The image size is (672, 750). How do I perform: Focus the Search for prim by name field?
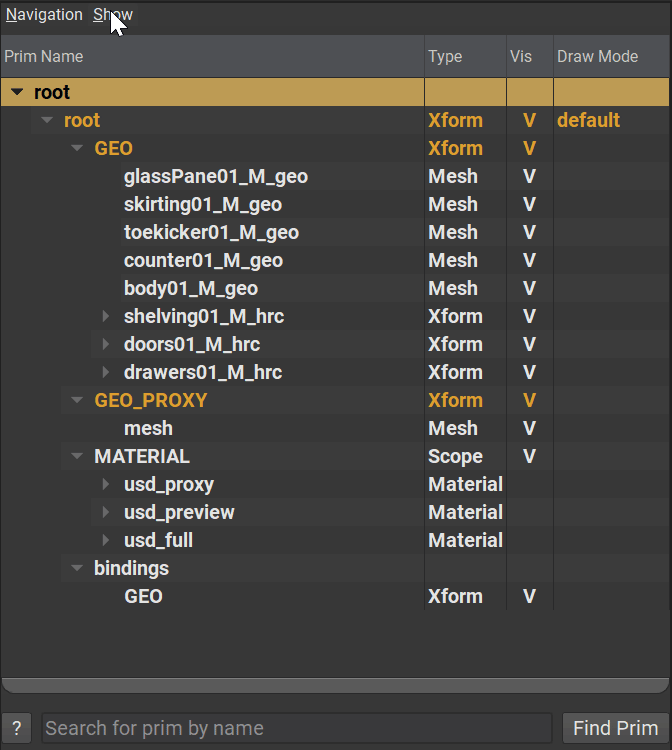(x=296, y=728)
